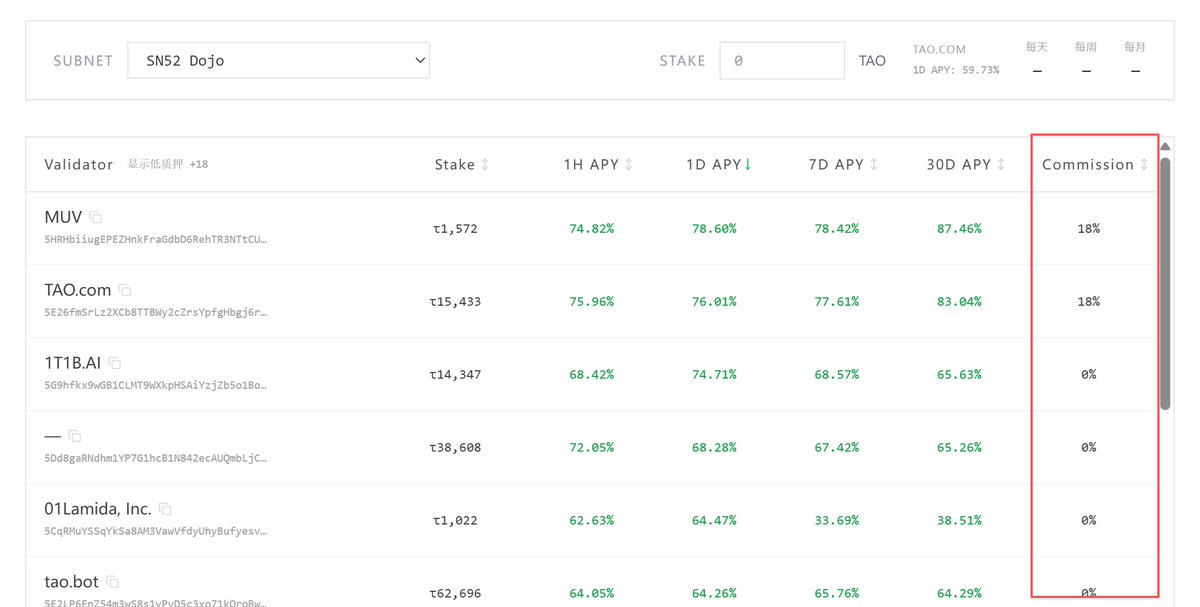The image size is (1200, 607).
Task: Copy the unnamed validator address icon
Action: pyautogui.click(x=75, y=436)
